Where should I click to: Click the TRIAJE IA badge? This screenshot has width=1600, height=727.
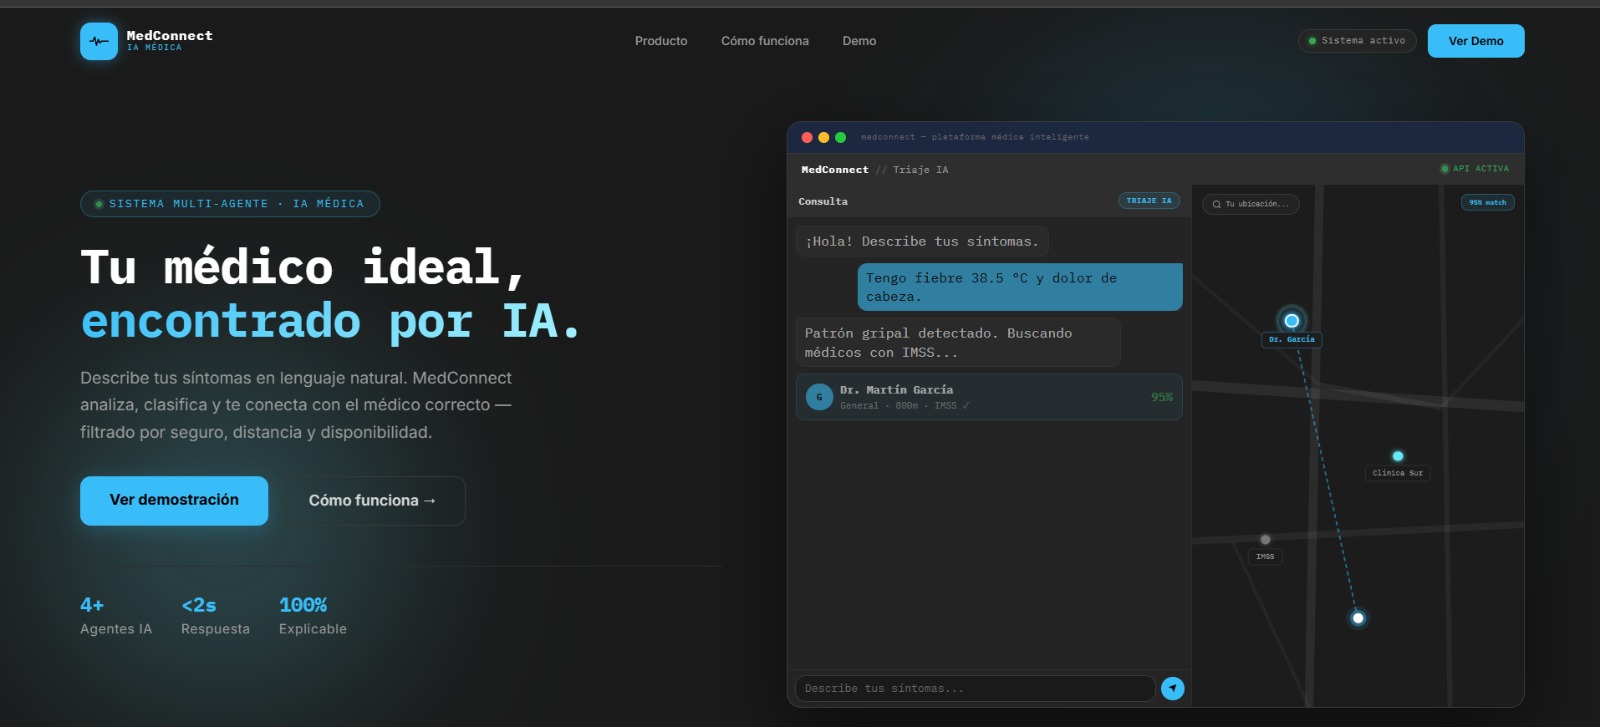(1149, 201)
